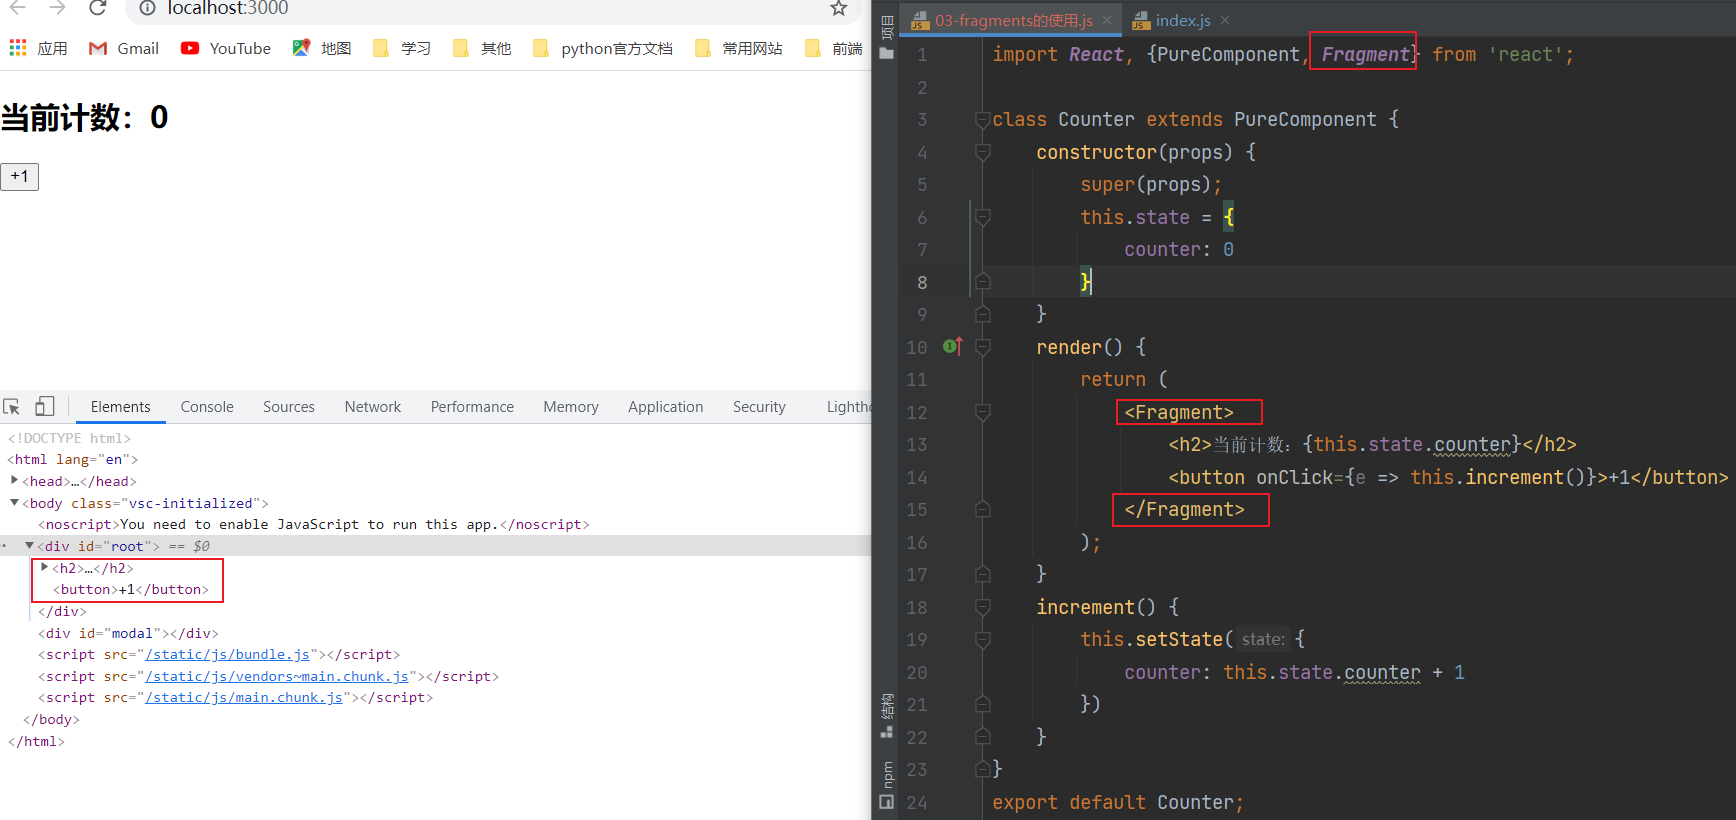Viewport: 1736px width, 820px height.
Task: Toggle the device toolbar in DevTools
Action: point(44,406)
